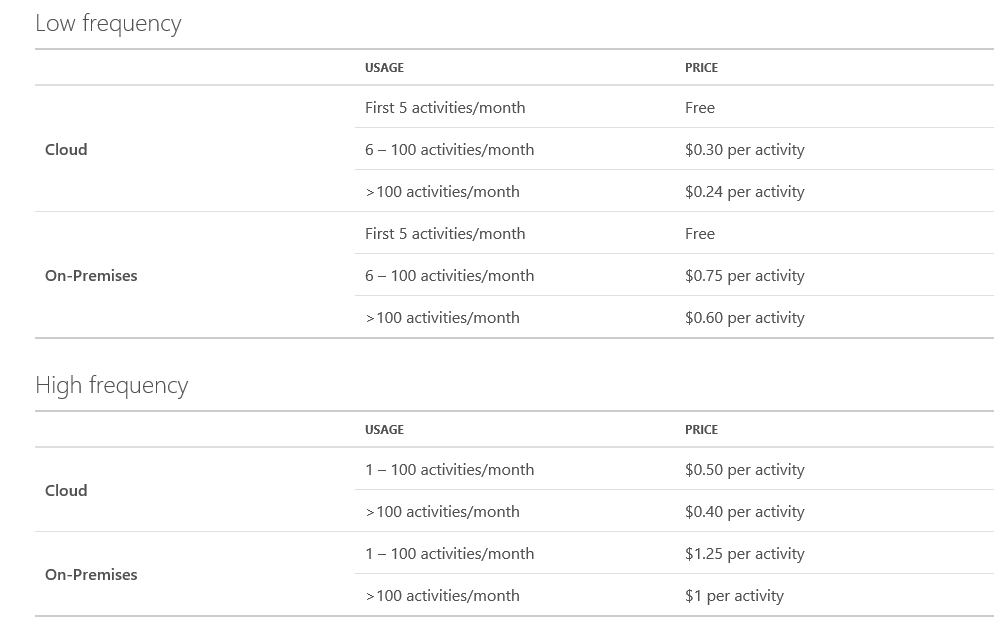
Task: Click the $0.40 per activity price
Action: pyautogui.click(x=744, y=511)
